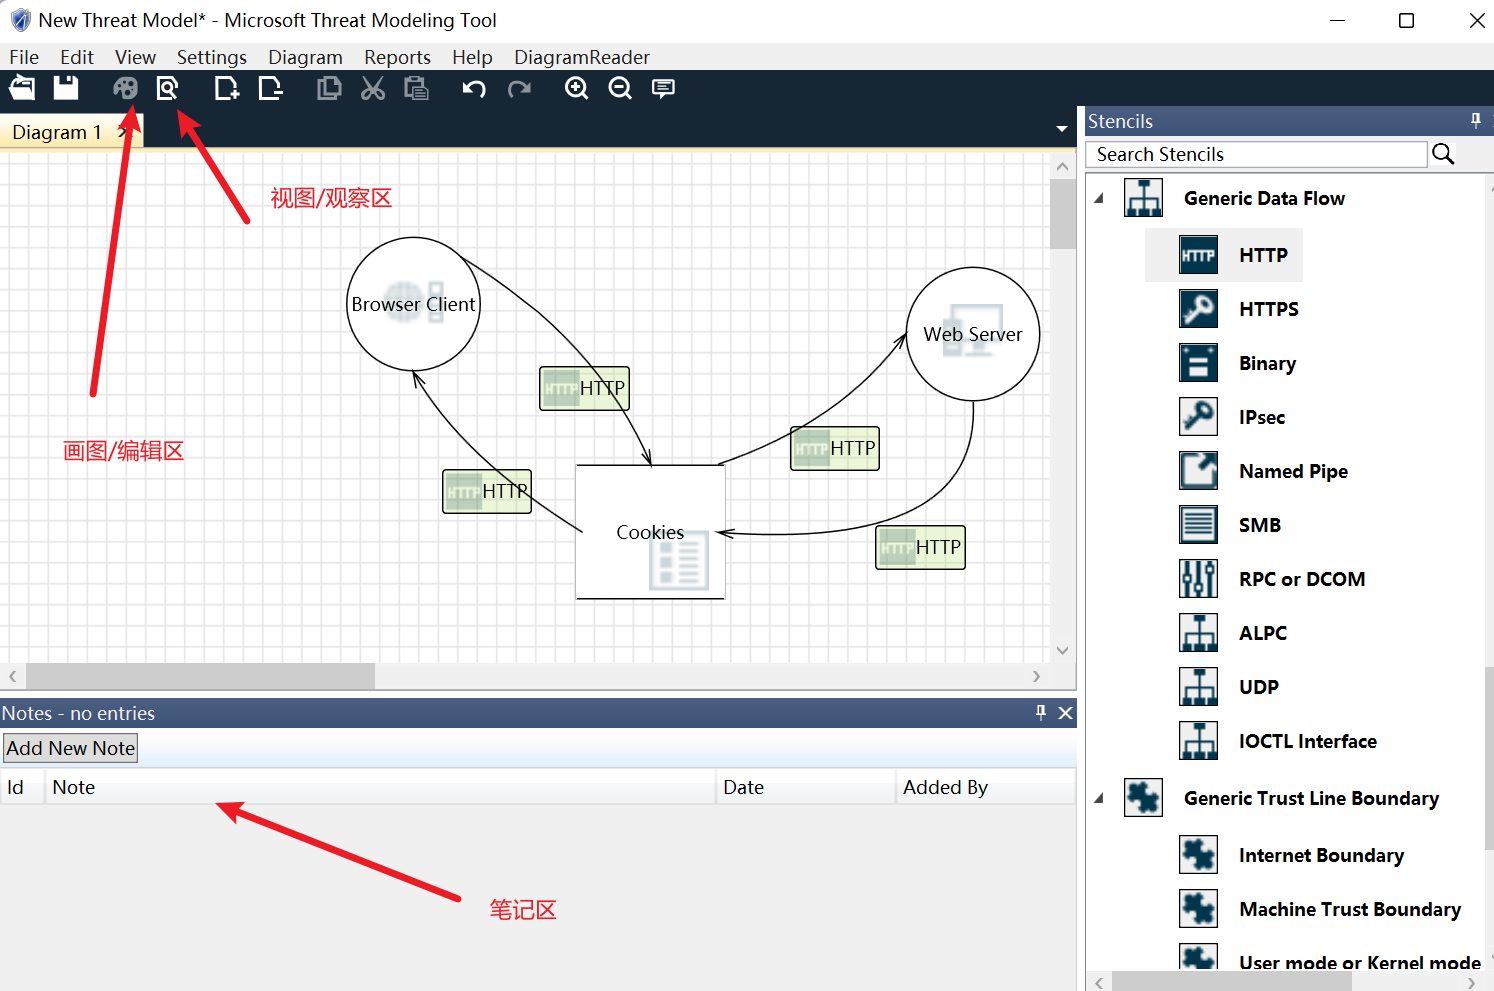This screenshot has width=1494, height=991.
Task: Open the Settings menu
Action: pos(212,57)
